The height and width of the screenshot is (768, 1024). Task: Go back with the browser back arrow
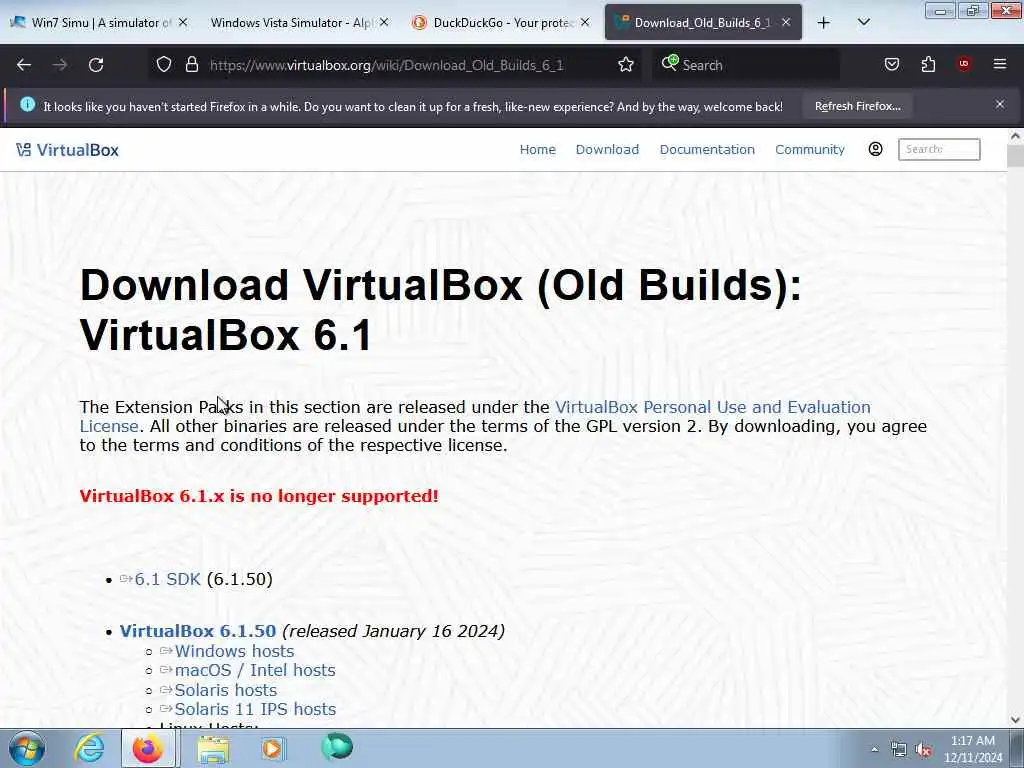(24, 65)
